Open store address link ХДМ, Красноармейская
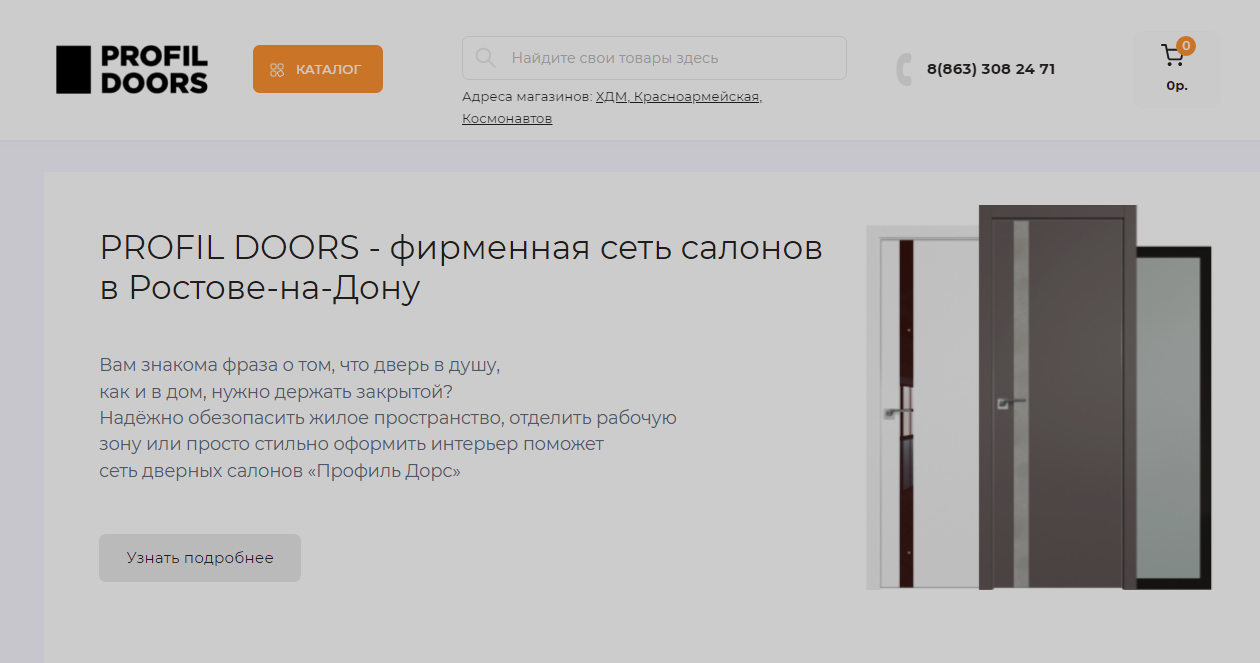The image size is (1260, 663). pos(679,97)
